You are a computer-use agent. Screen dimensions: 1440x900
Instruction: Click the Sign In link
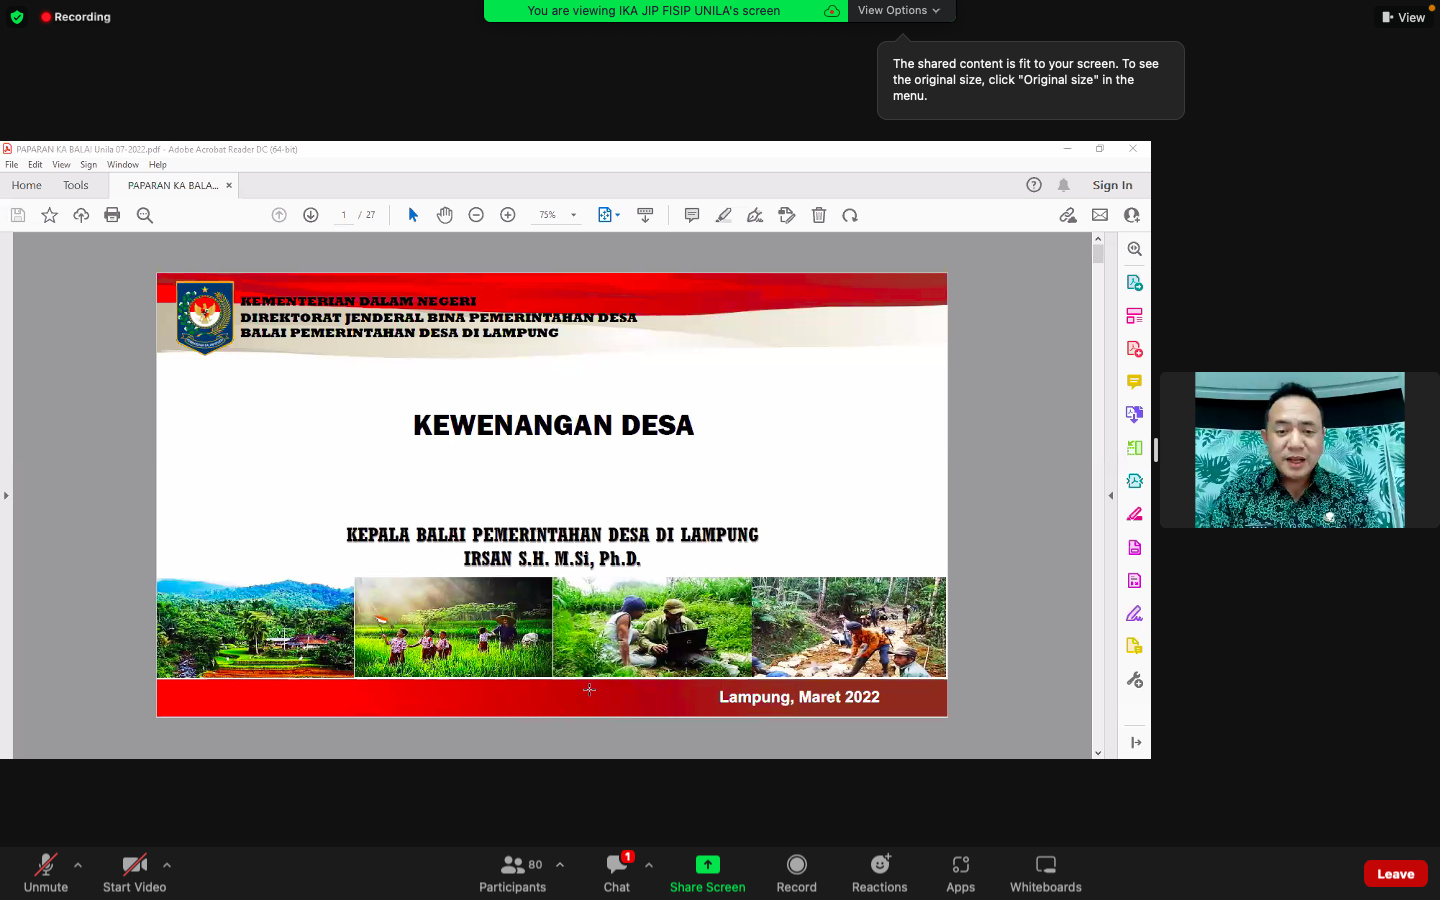[1112, 185]
